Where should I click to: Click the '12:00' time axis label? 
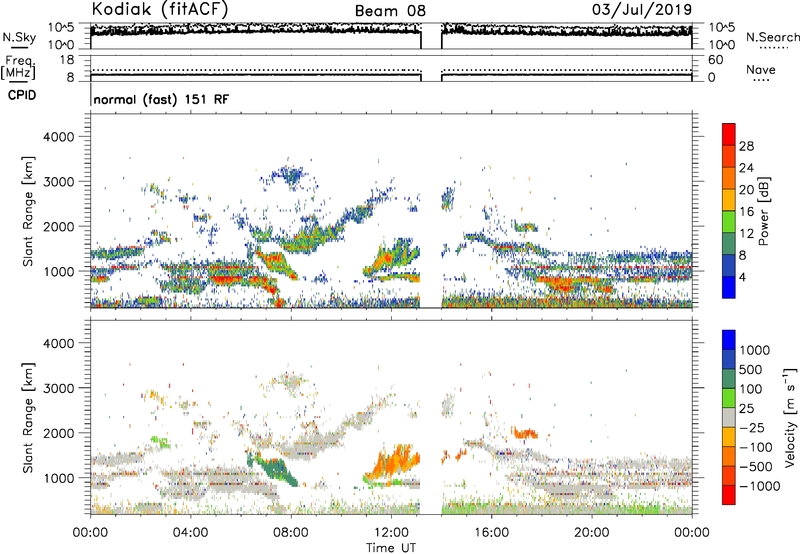391,533
